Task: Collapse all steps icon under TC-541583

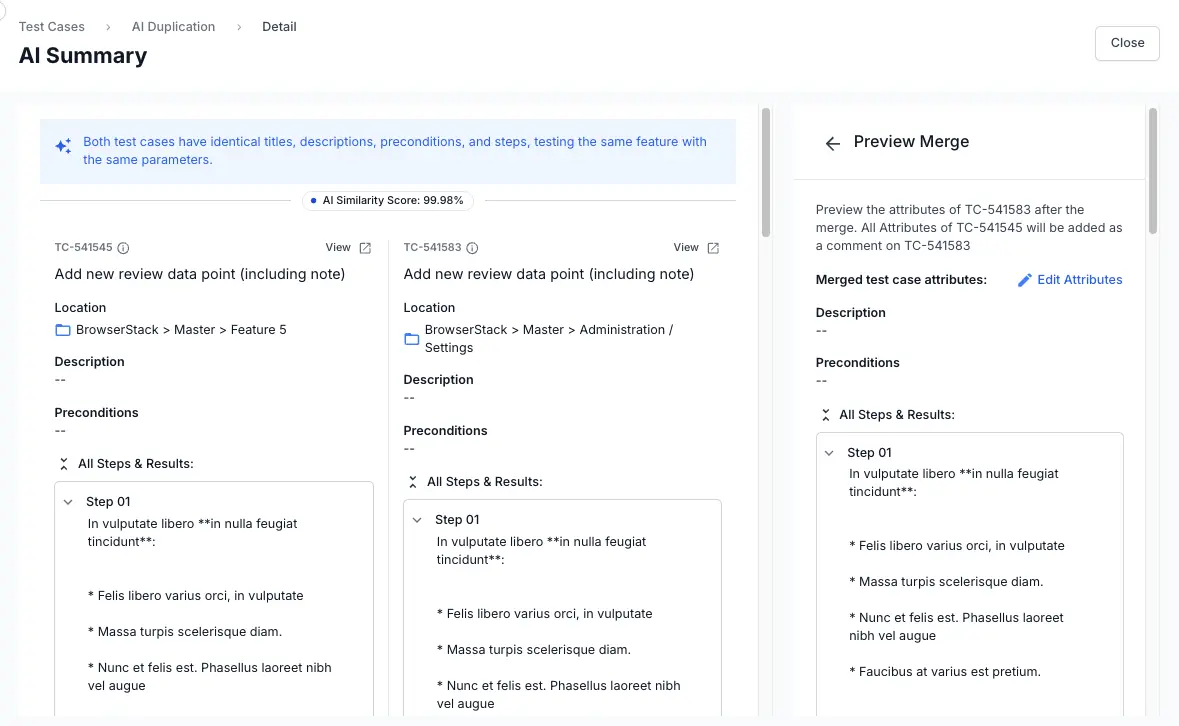Action: coord(413,482)
